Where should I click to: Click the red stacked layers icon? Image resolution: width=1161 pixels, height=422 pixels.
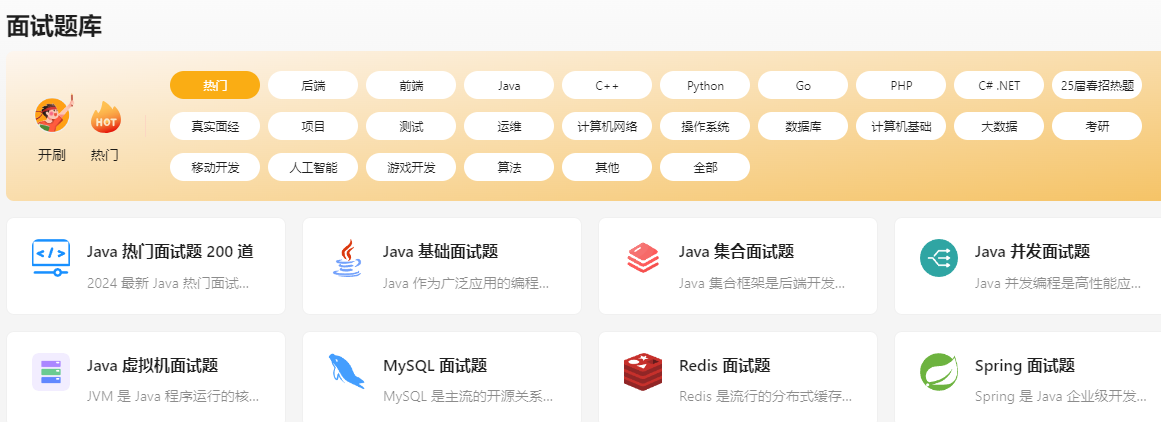[x=643, y=258]
